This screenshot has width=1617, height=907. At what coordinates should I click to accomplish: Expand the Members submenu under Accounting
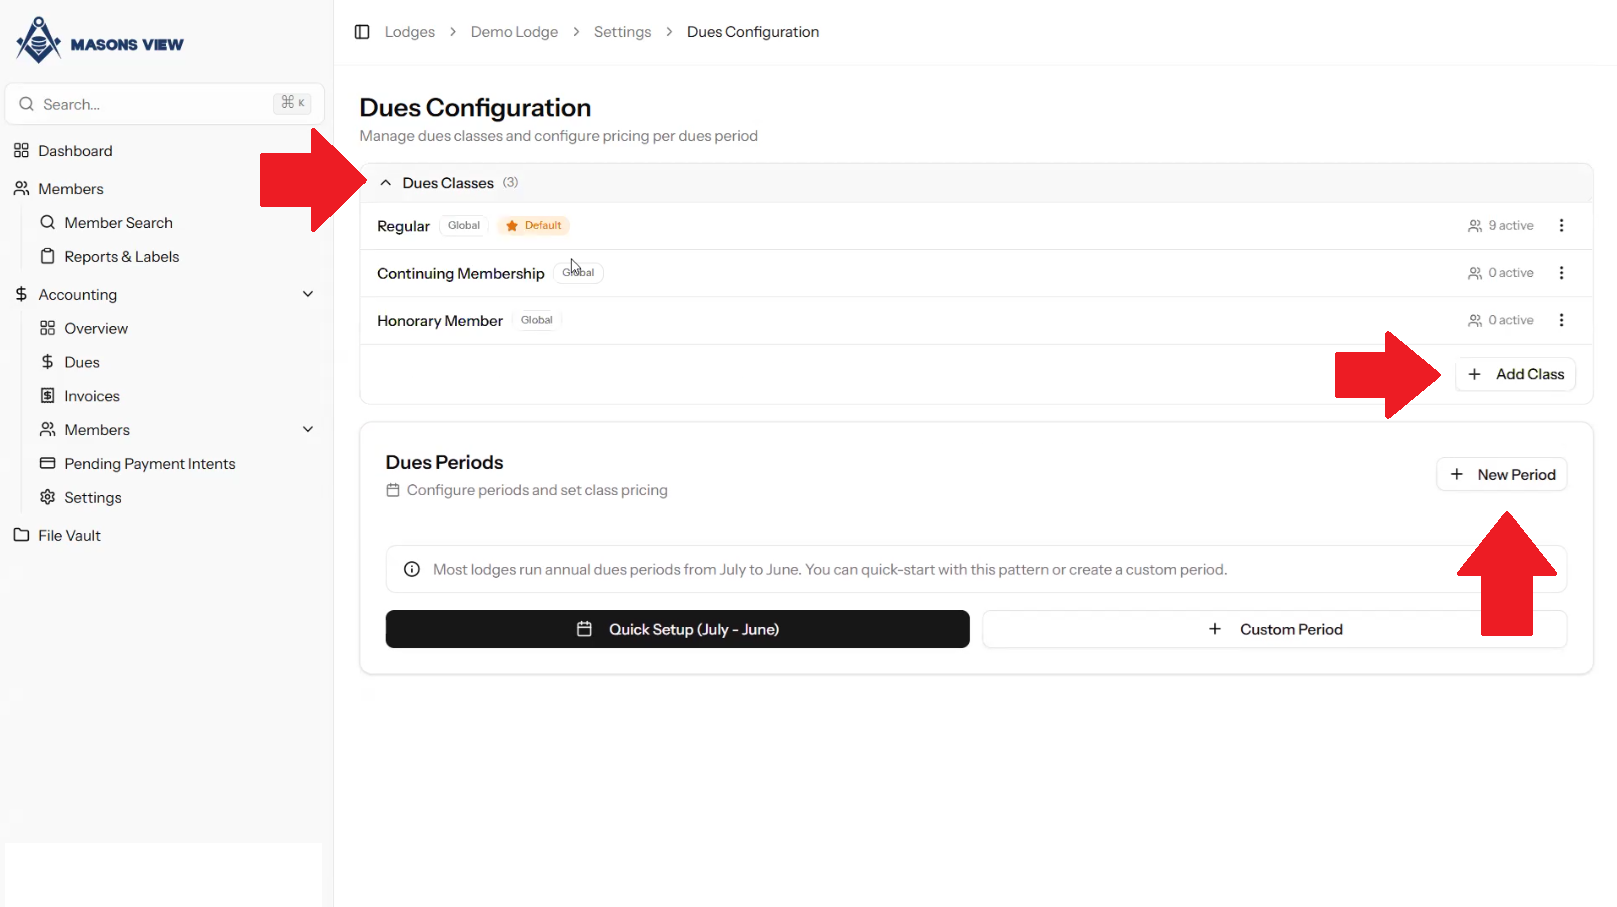point(308,430)
